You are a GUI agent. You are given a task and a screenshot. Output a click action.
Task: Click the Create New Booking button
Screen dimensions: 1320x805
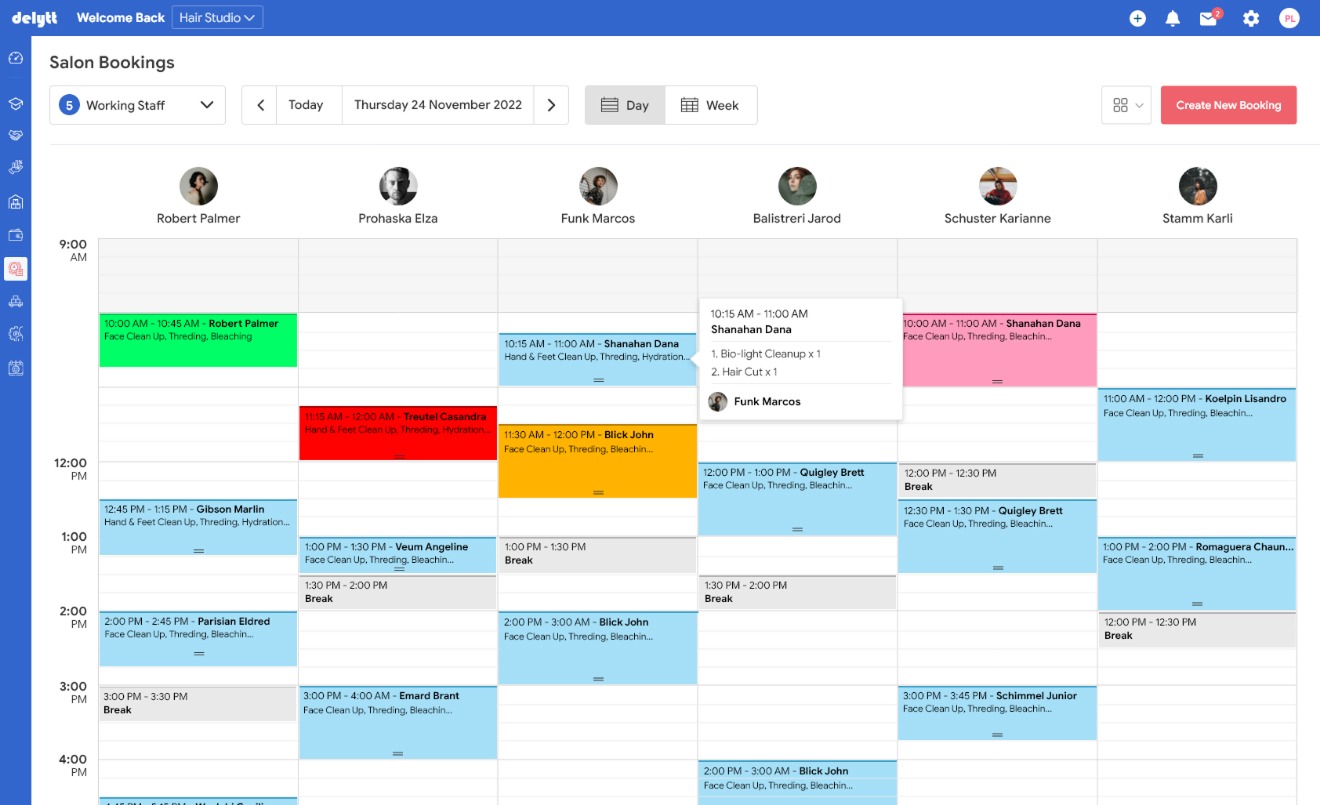pyautogui.click(x=1228, y=105)
